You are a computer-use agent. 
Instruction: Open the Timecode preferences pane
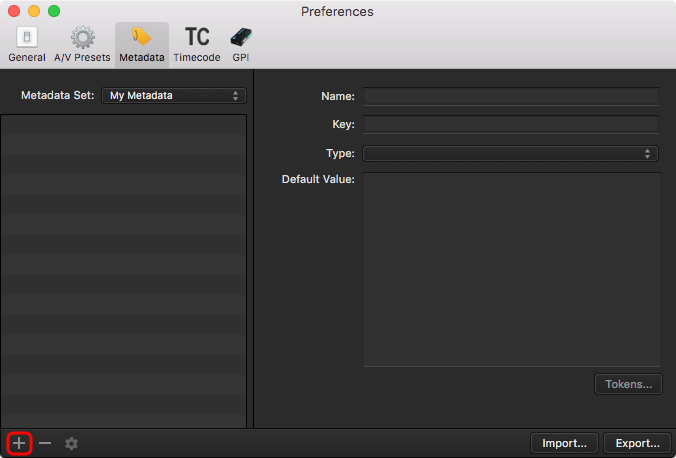(197, 45)
